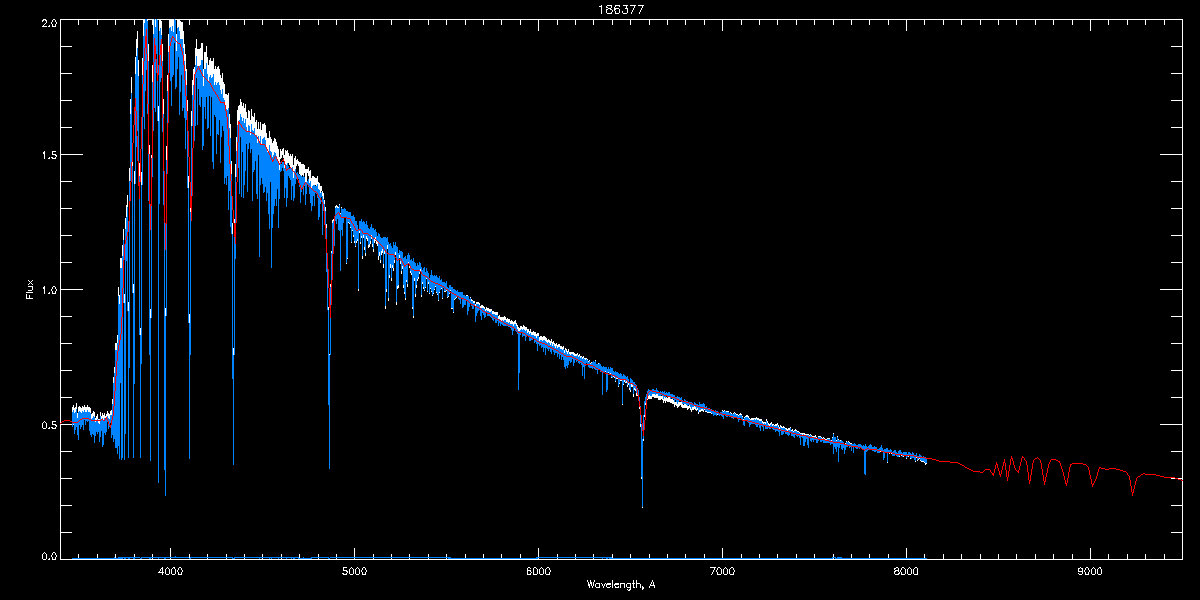This screenshot has width=1200, height=600.
Task: Click the plot title 186377
Action: (x=599, y=7)
